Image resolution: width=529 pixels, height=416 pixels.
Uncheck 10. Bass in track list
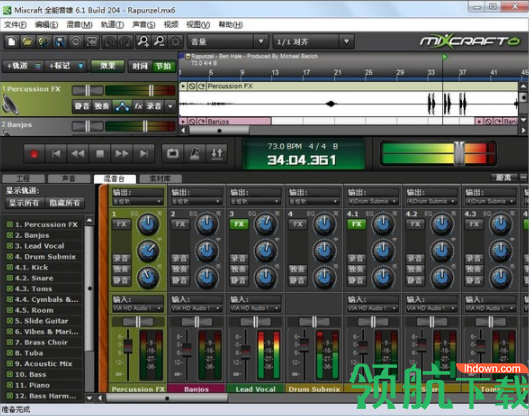click(x=10, y=375)
